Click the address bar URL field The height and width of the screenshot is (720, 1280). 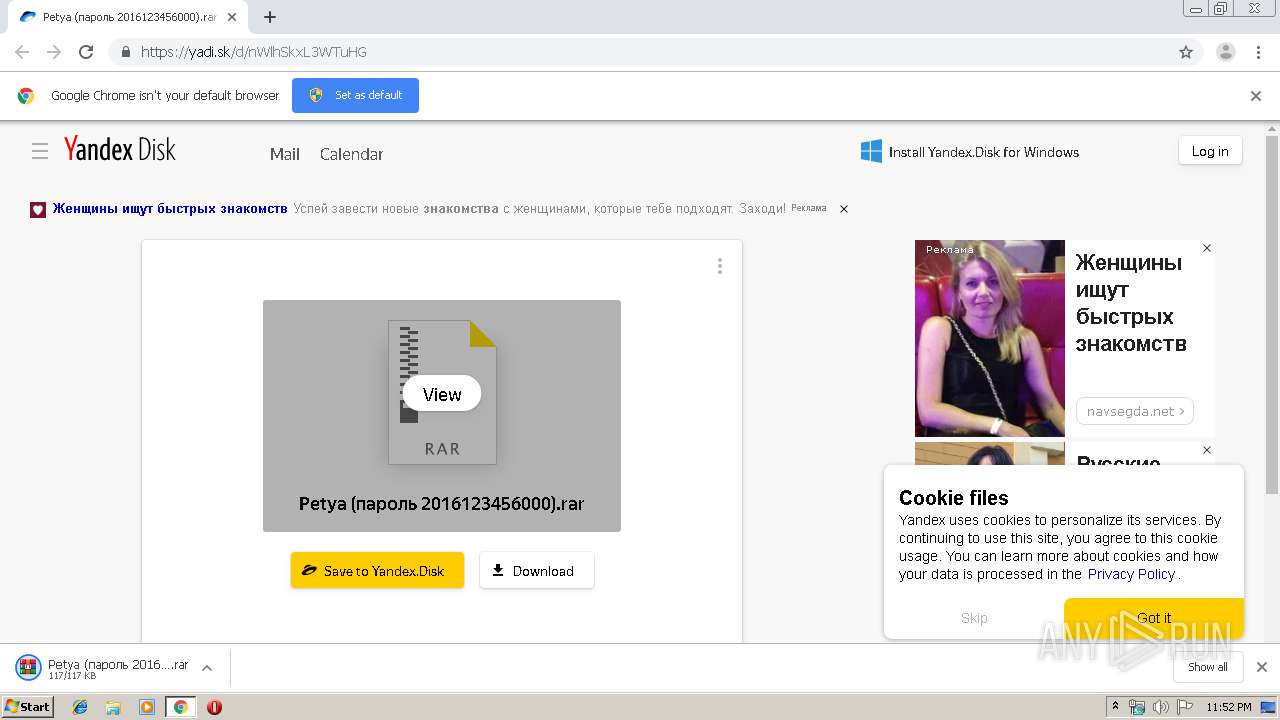tap(640, 52)
